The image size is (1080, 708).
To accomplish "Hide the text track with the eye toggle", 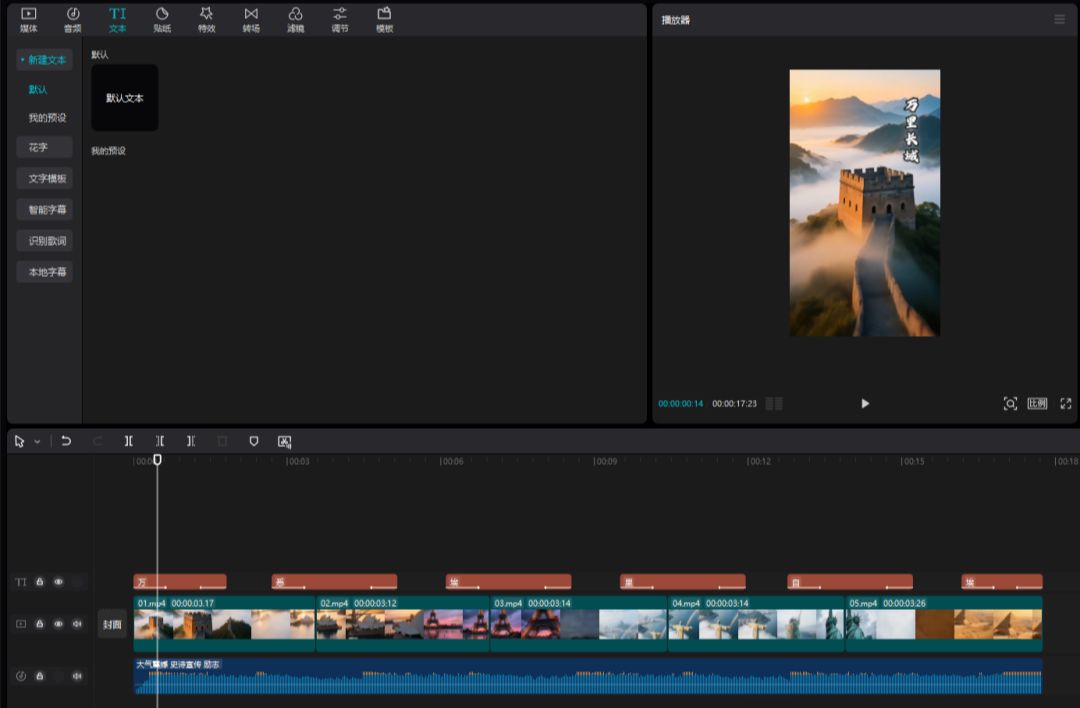I will [57, 581].
